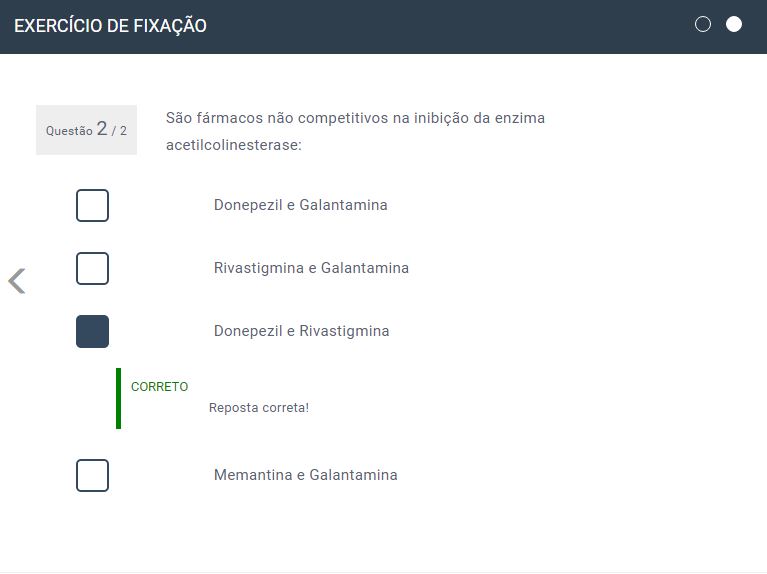Choose the Rivastigmina e Galantamina answer label
The width and height of the screenshot is (767, 574).
[x=311, y=268]
